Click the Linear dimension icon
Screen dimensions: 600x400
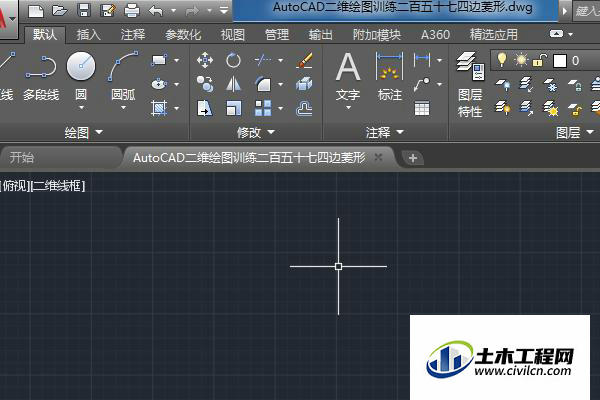(x=422, y=60)
